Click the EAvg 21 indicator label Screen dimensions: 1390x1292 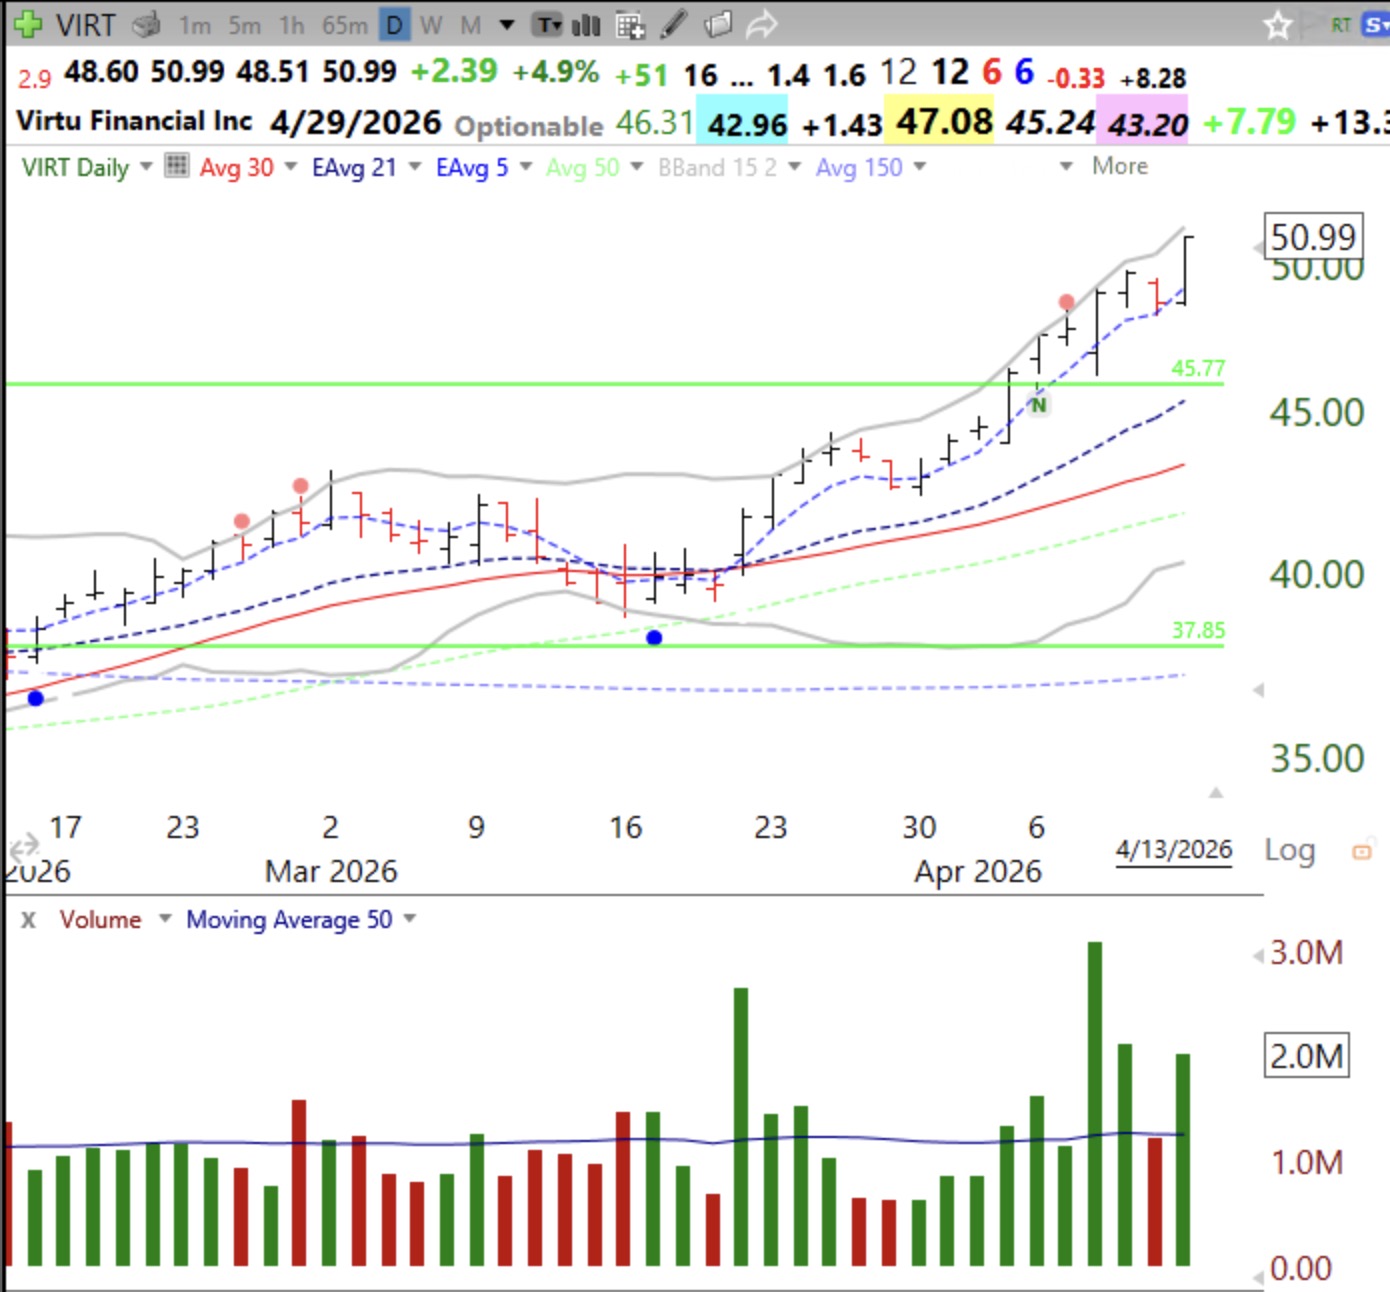point(354,167)
